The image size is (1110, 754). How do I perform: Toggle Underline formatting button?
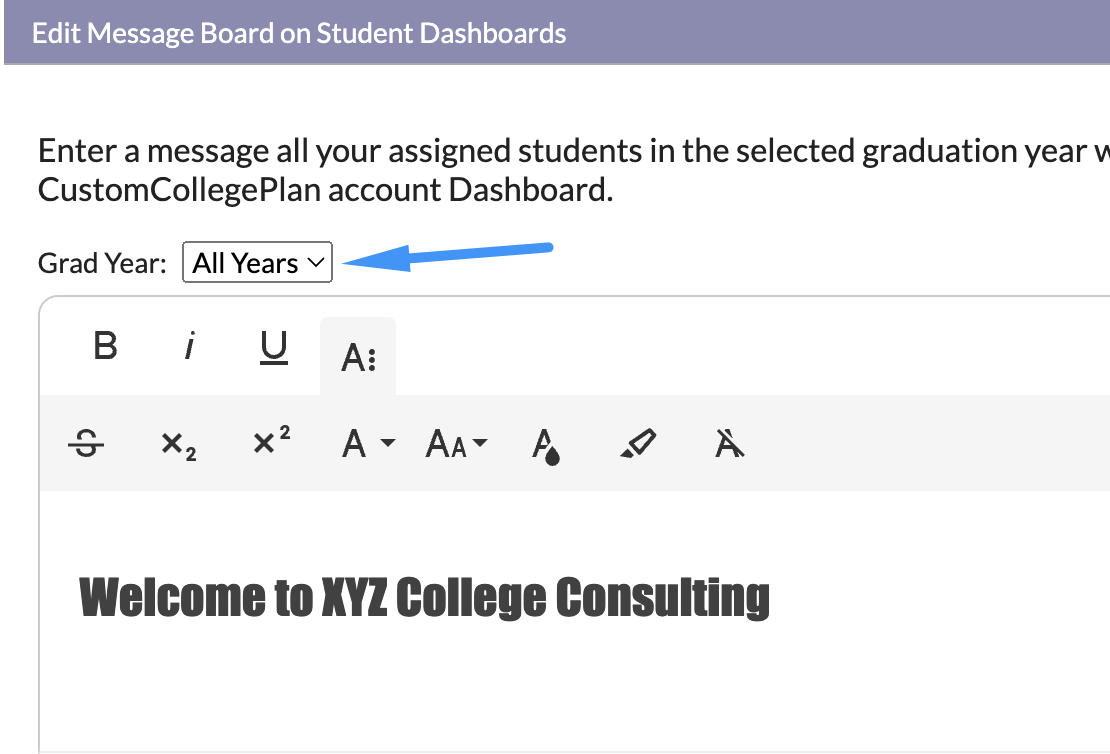coord(273,346)
